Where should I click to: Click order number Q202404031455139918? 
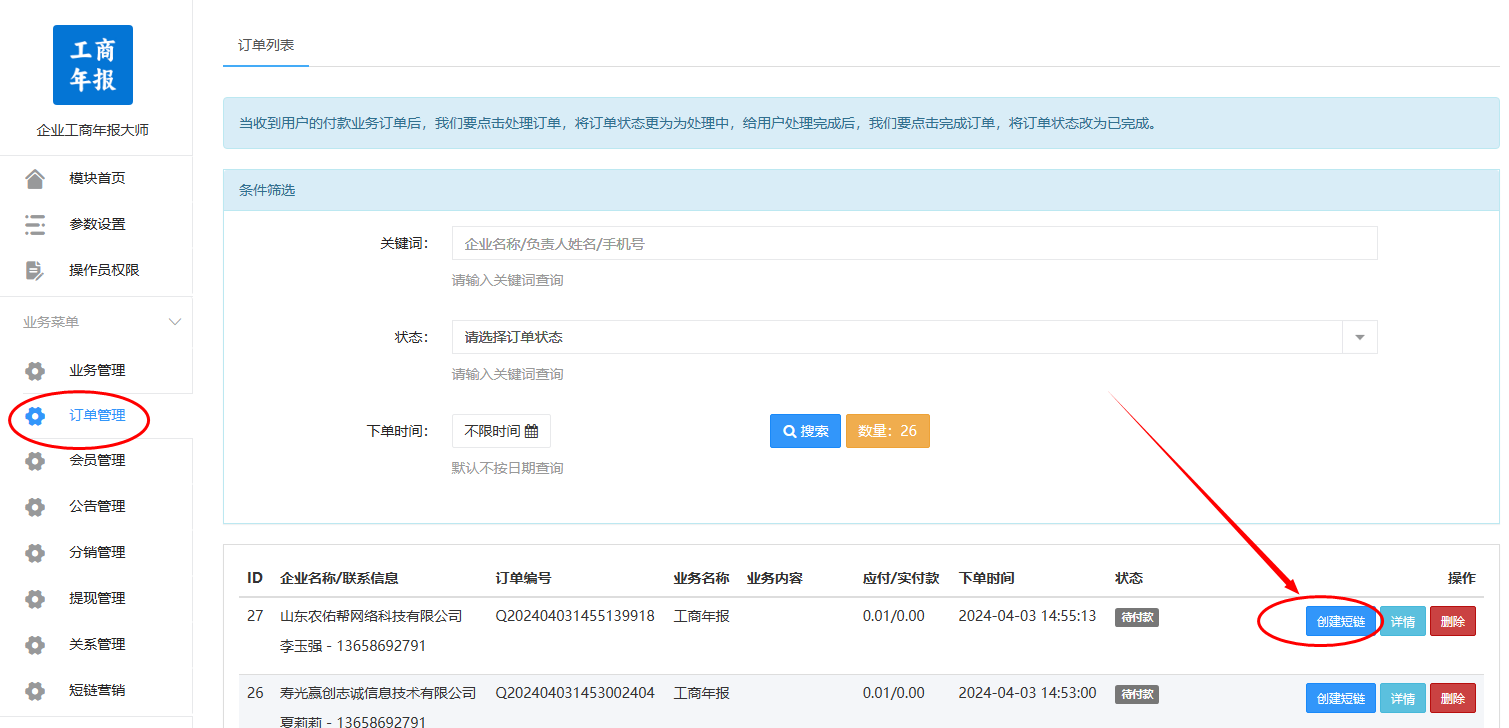(575, 616)
